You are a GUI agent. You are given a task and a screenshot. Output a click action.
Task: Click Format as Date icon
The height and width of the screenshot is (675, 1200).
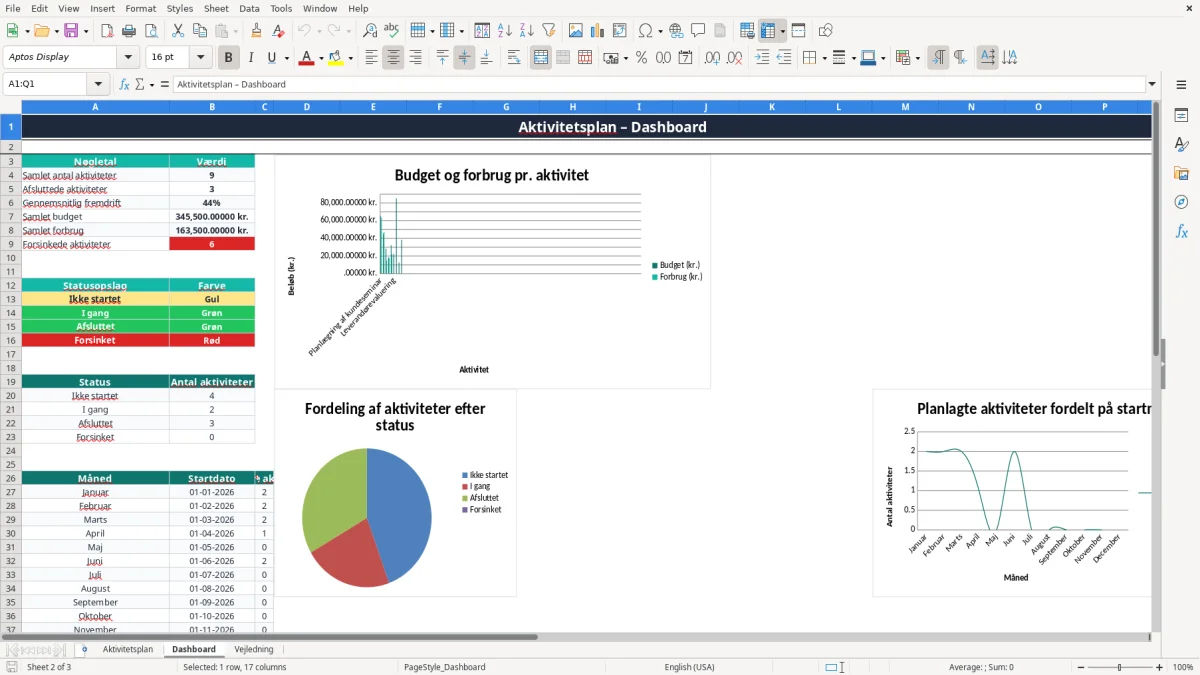click(x=686, y=58)
